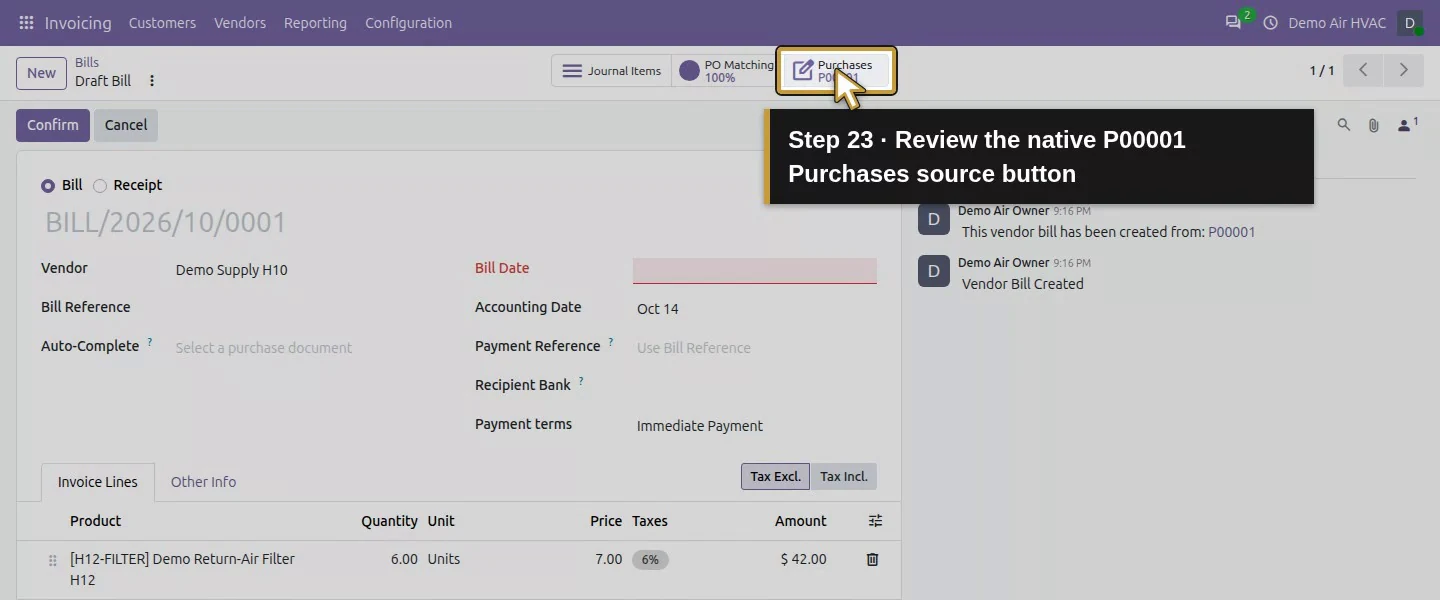Screen dimensions: 1440x600
Task: Show followers person icon
Action: coord(1408,125)
